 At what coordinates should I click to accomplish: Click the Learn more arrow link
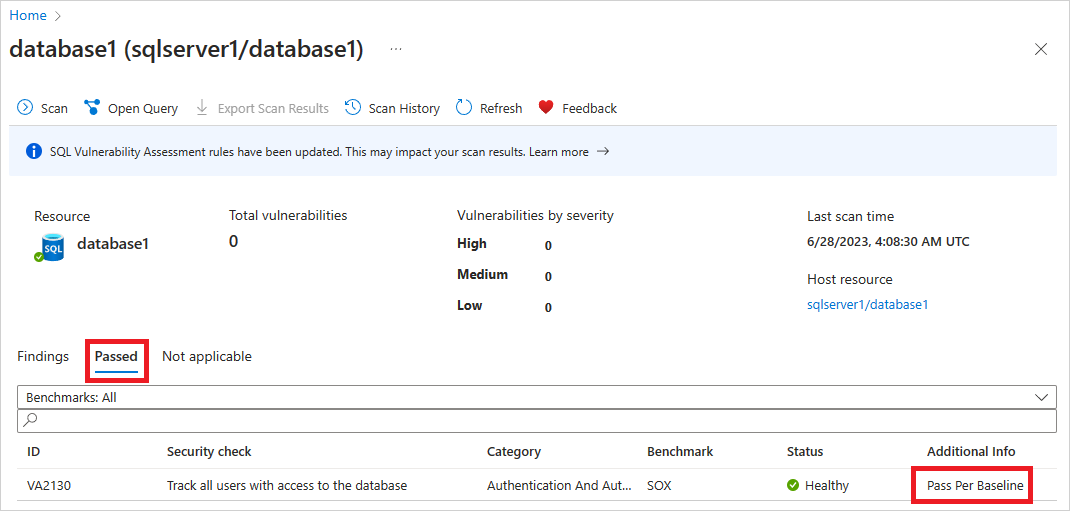click(x=569, y=151)
